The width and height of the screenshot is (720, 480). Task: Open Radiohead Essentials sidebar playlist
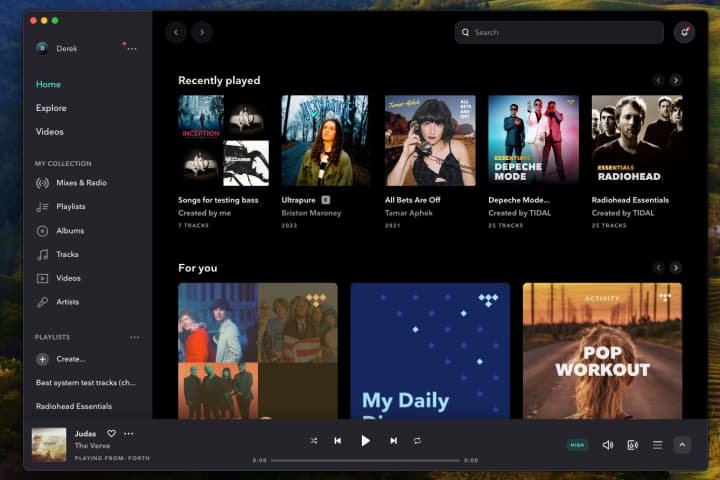coord(74,406)
